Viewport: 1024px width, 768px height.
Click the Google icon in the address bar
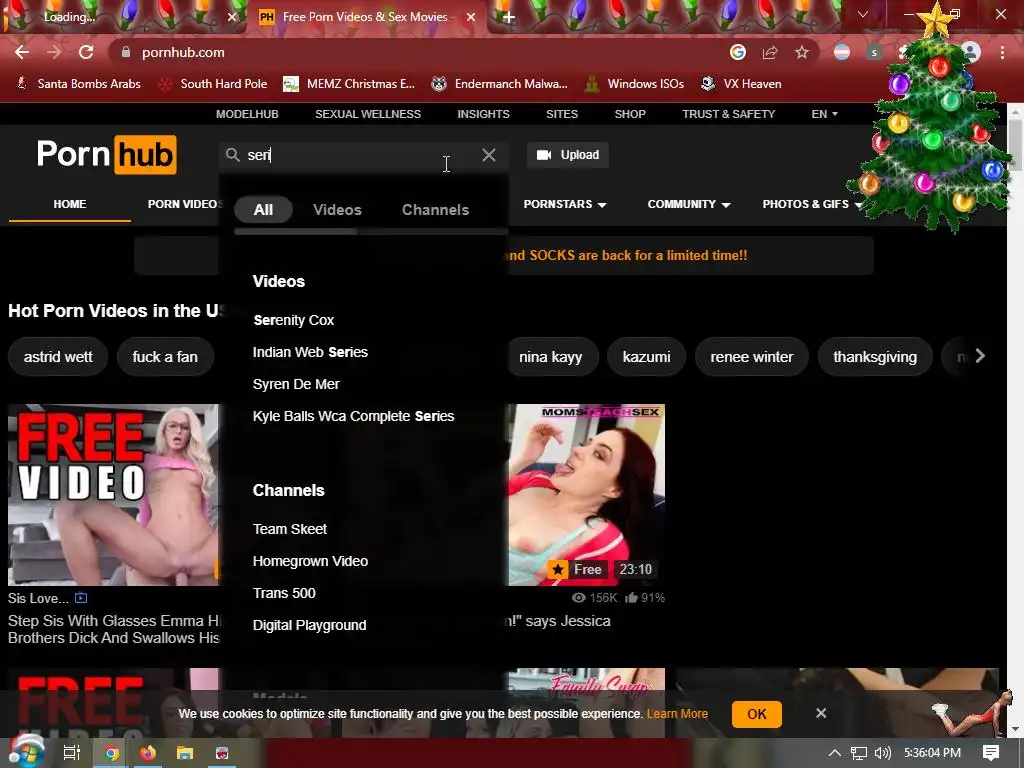point(738,52)
